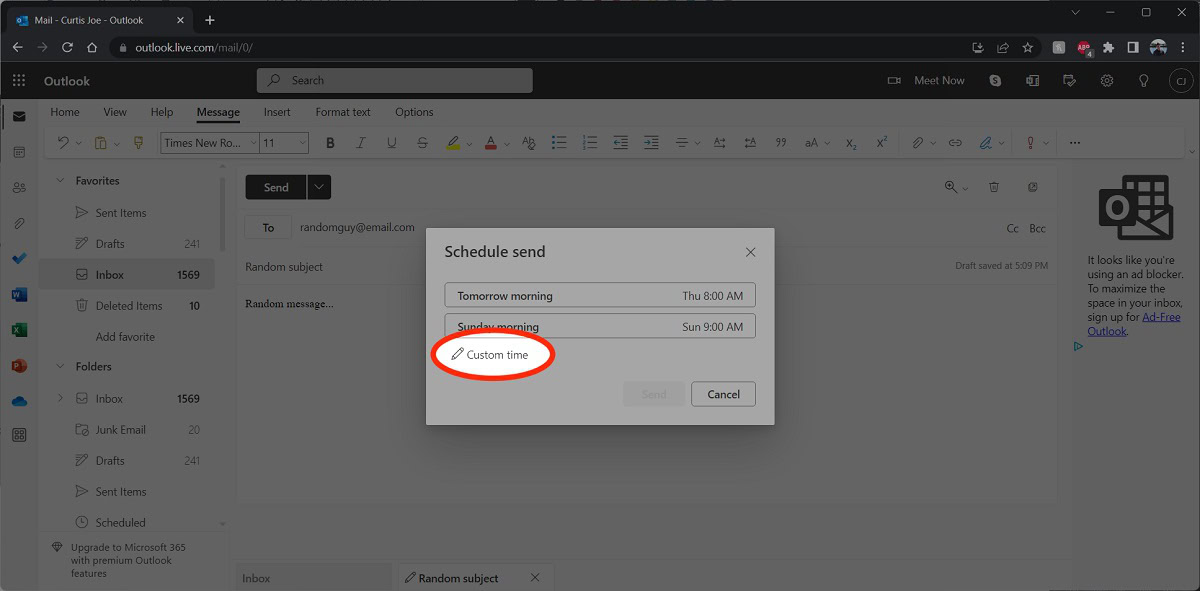This screenshot has width=1200, height=591.
Task: Close Schedule send dialog with X
Action: pos(750,252)
